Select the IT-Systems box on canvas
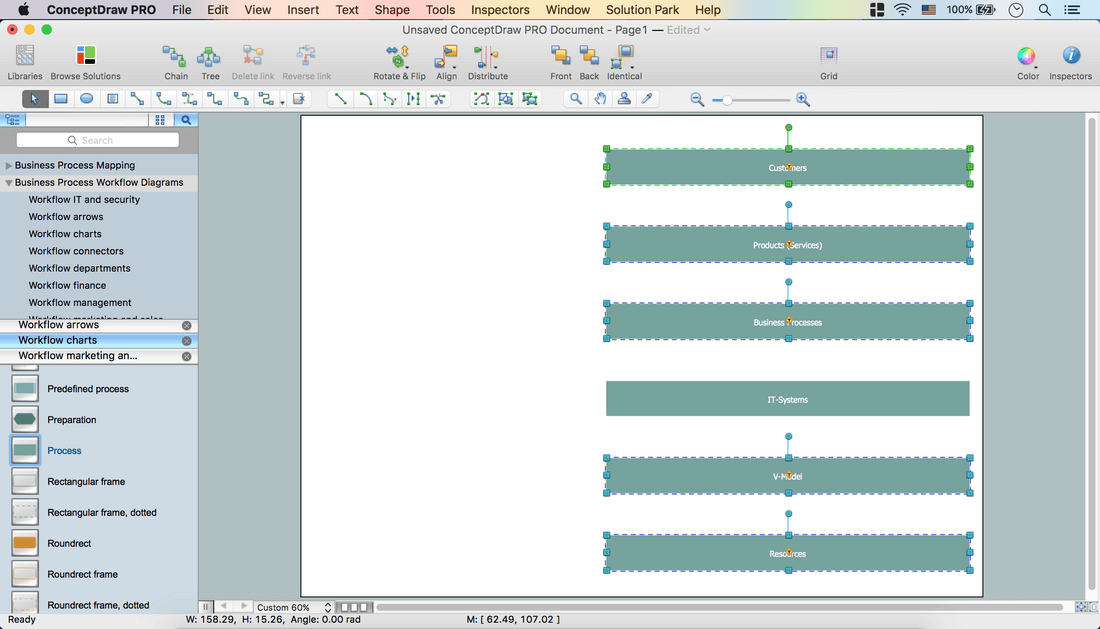The image size is (1100, 629). pos(787,399)
